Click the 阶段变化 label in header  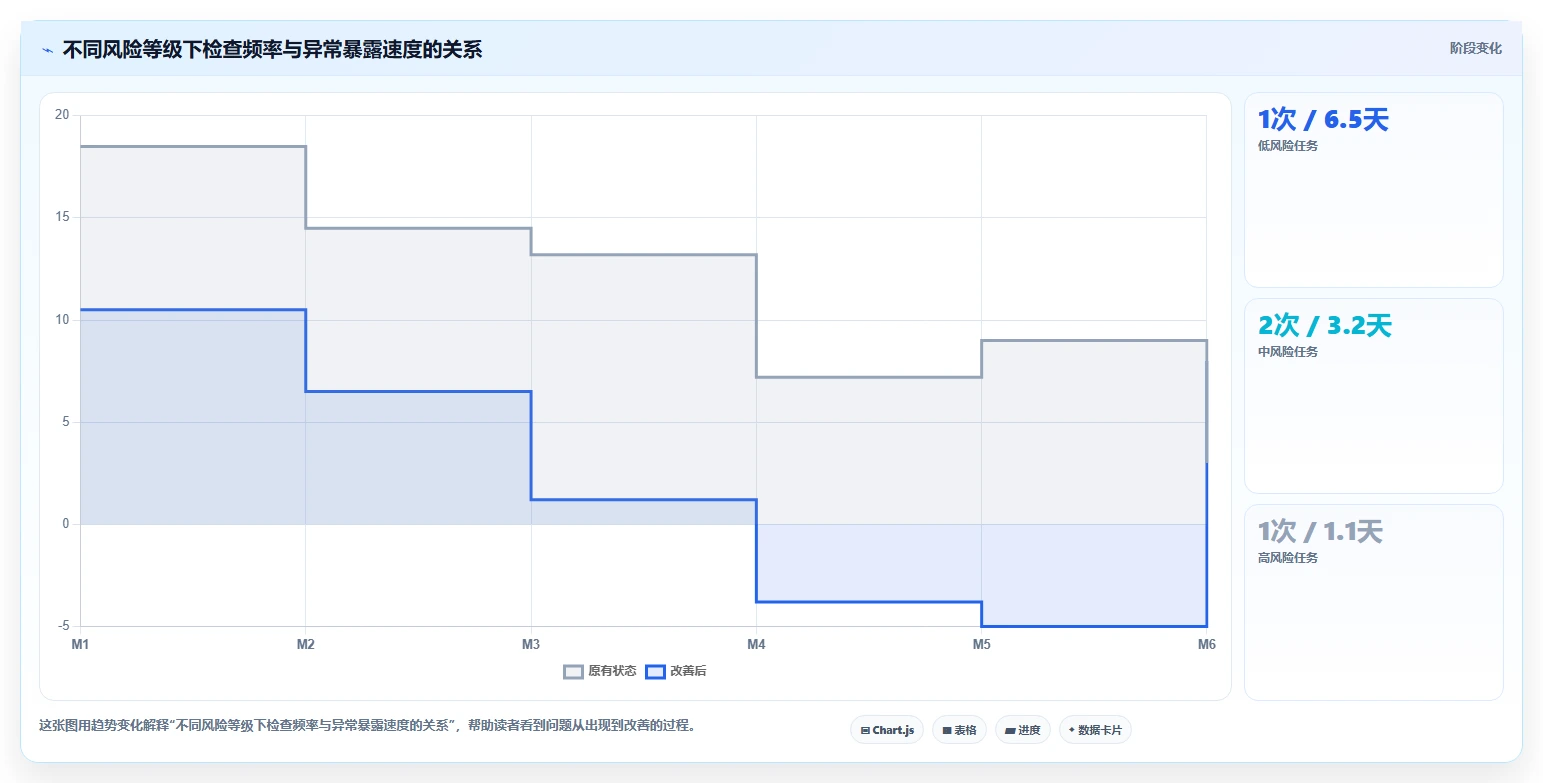click(x=1475, y=48)
